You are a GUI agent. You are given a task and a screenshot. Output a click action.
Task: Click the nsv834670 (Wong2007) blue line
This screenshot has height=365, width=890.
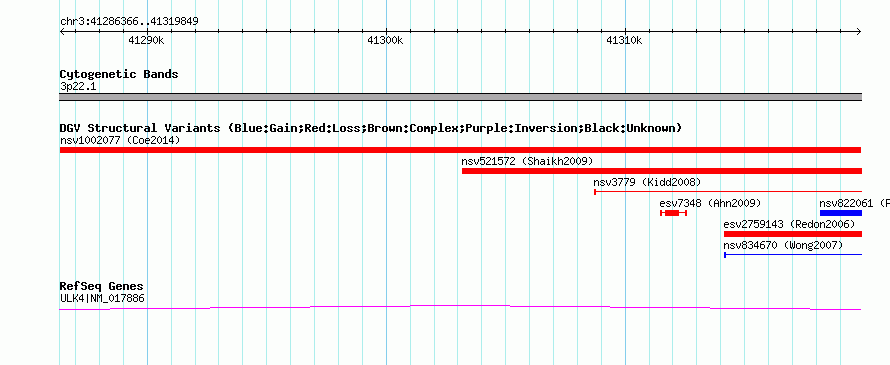[793, 255]
